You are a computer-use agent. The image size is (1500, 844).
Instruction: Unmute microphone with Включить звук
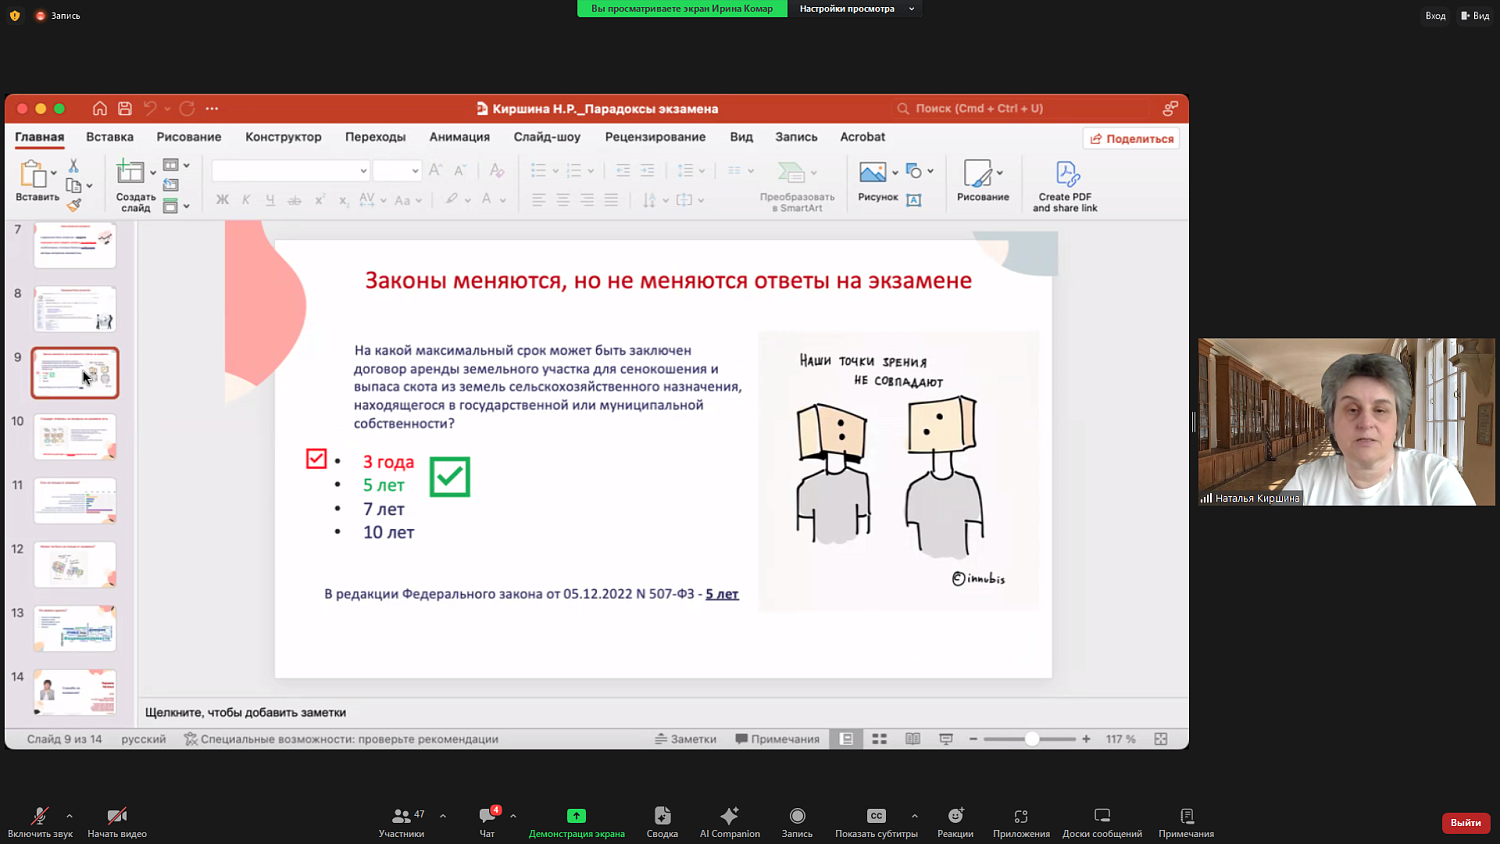click(x=40, y=816)
